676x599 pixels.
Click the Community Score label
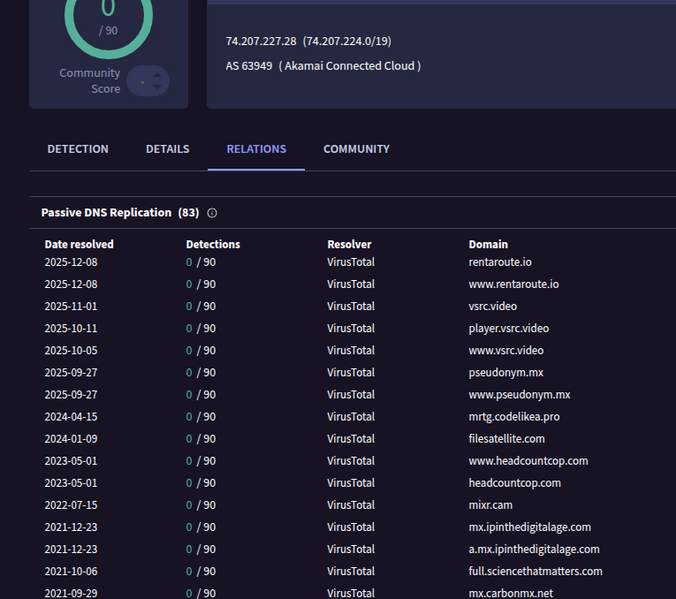(90, 81)
